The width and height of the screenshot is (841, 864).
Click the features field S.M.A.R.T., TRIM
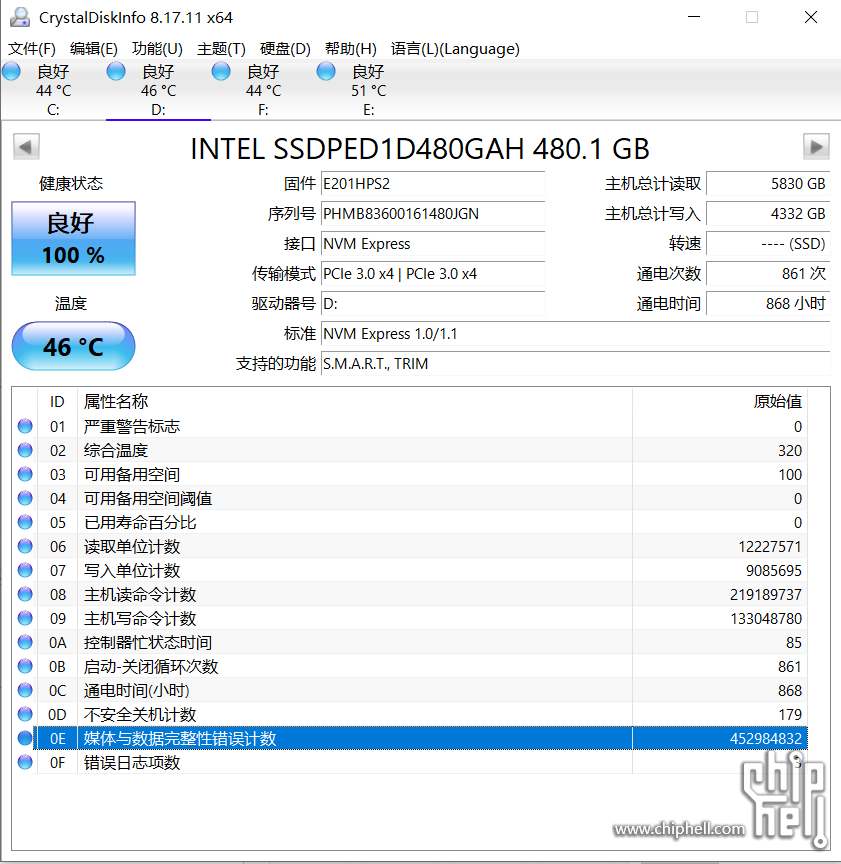click(x=575, y=364)
